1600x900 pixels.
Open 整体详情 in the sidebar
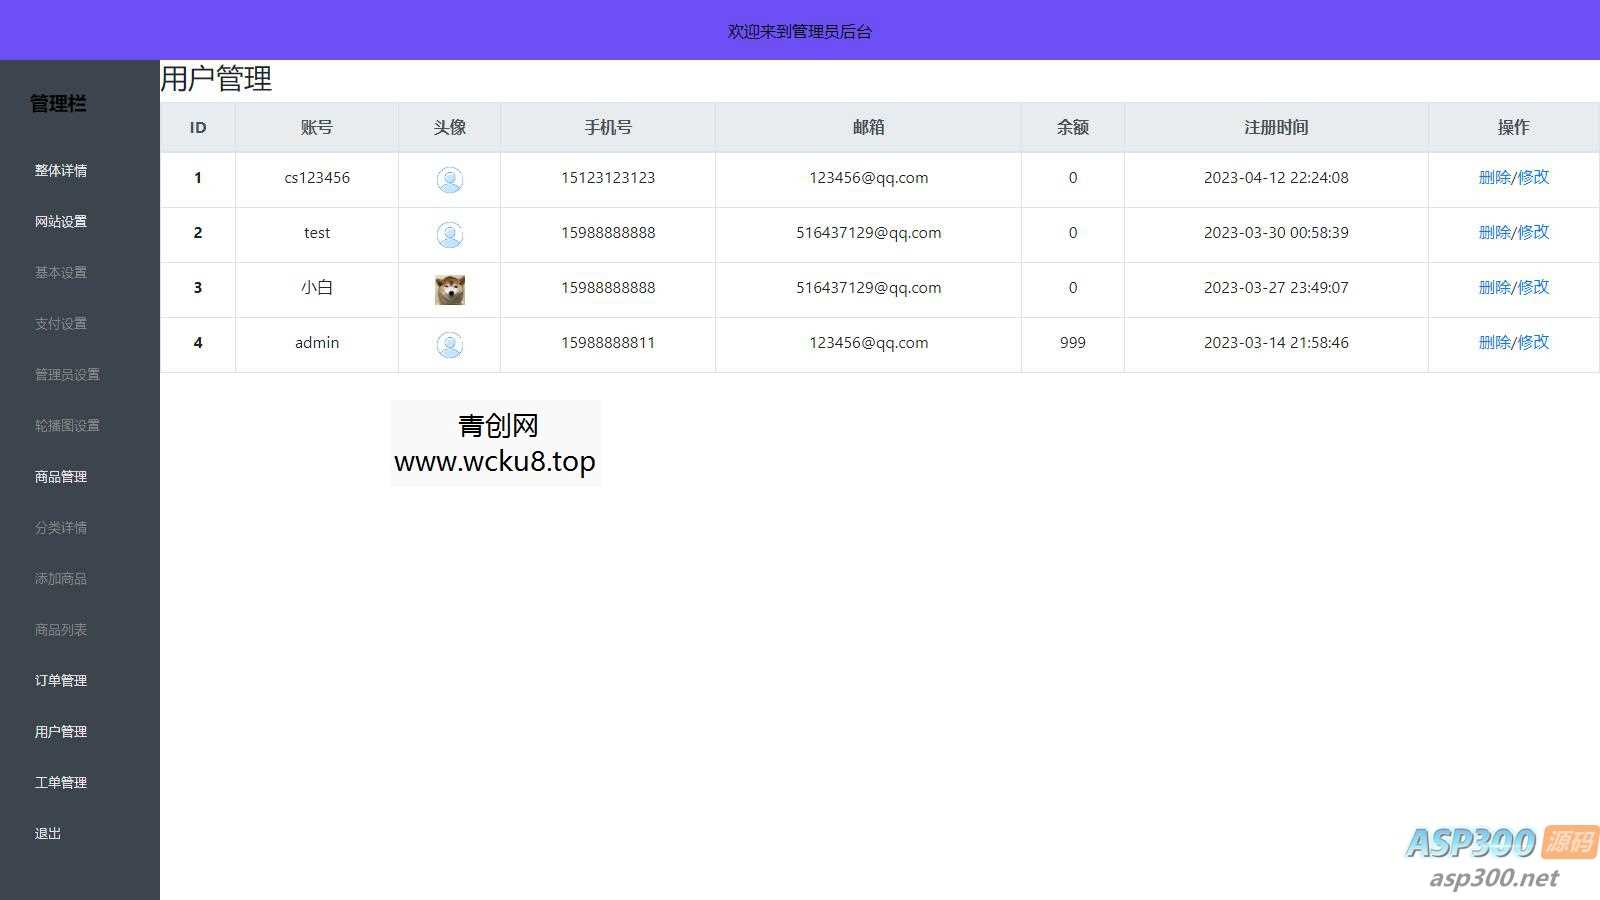pyautogui.click(x=60, y=170)
